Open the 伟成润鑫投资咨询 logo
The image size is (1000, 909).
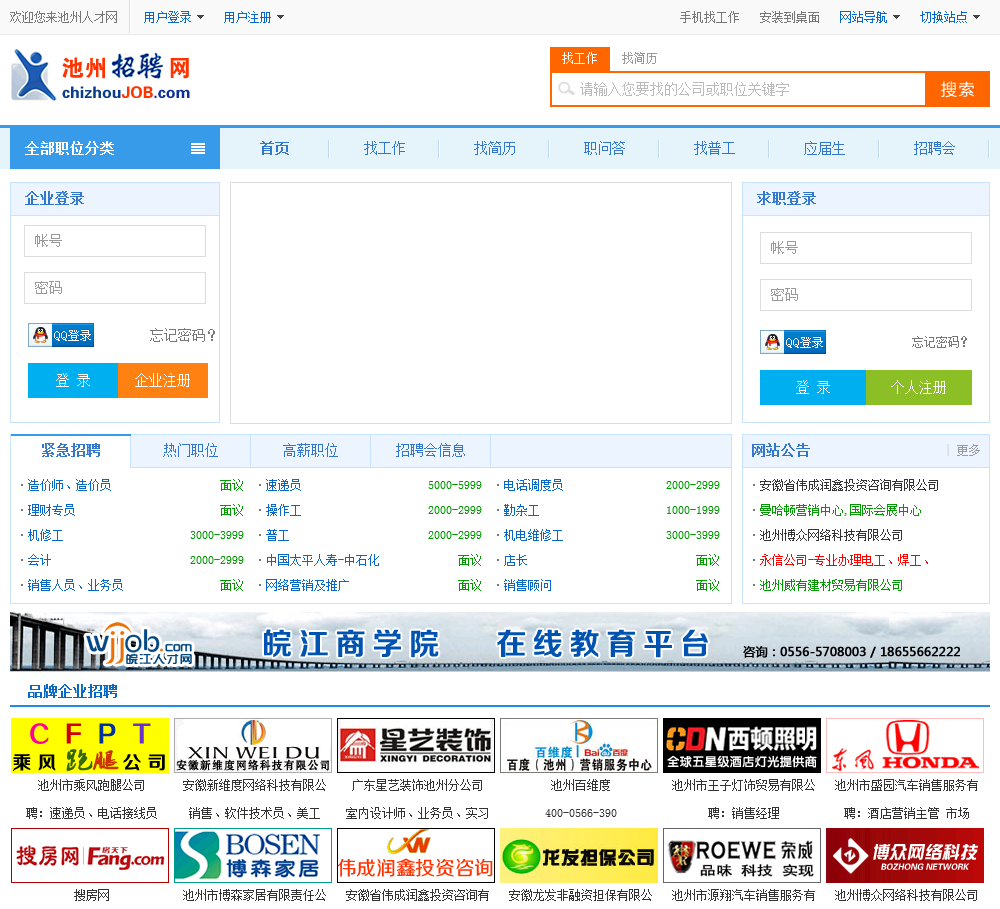point(416,855)
